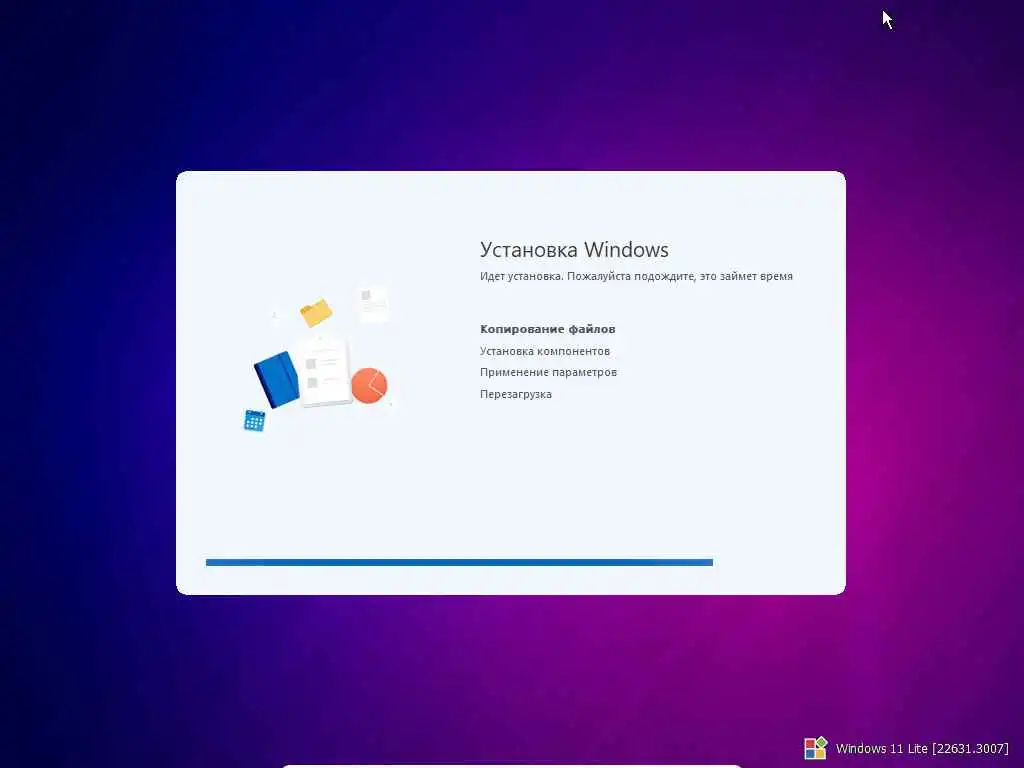1024x768 pixels.
Task: Click the 'Установка Windows' heading
Action: pos(574,249)
